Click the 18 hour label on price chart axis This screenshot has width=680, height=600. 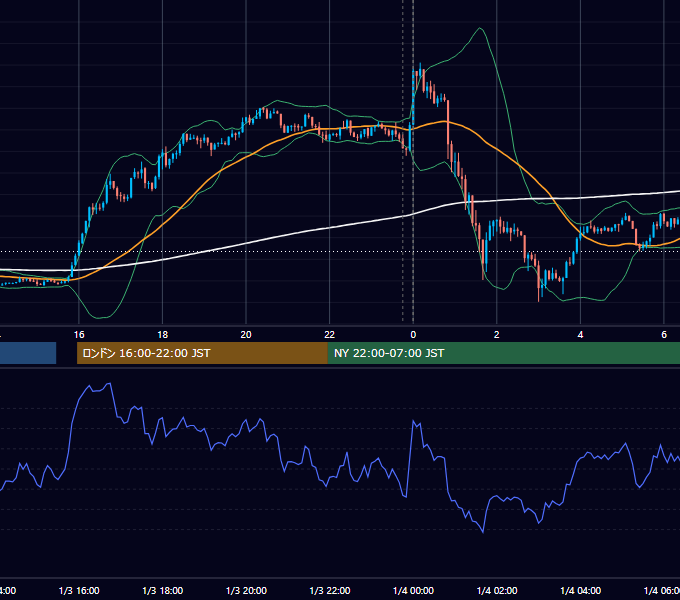pyautogui.click(x=163, y=335)
